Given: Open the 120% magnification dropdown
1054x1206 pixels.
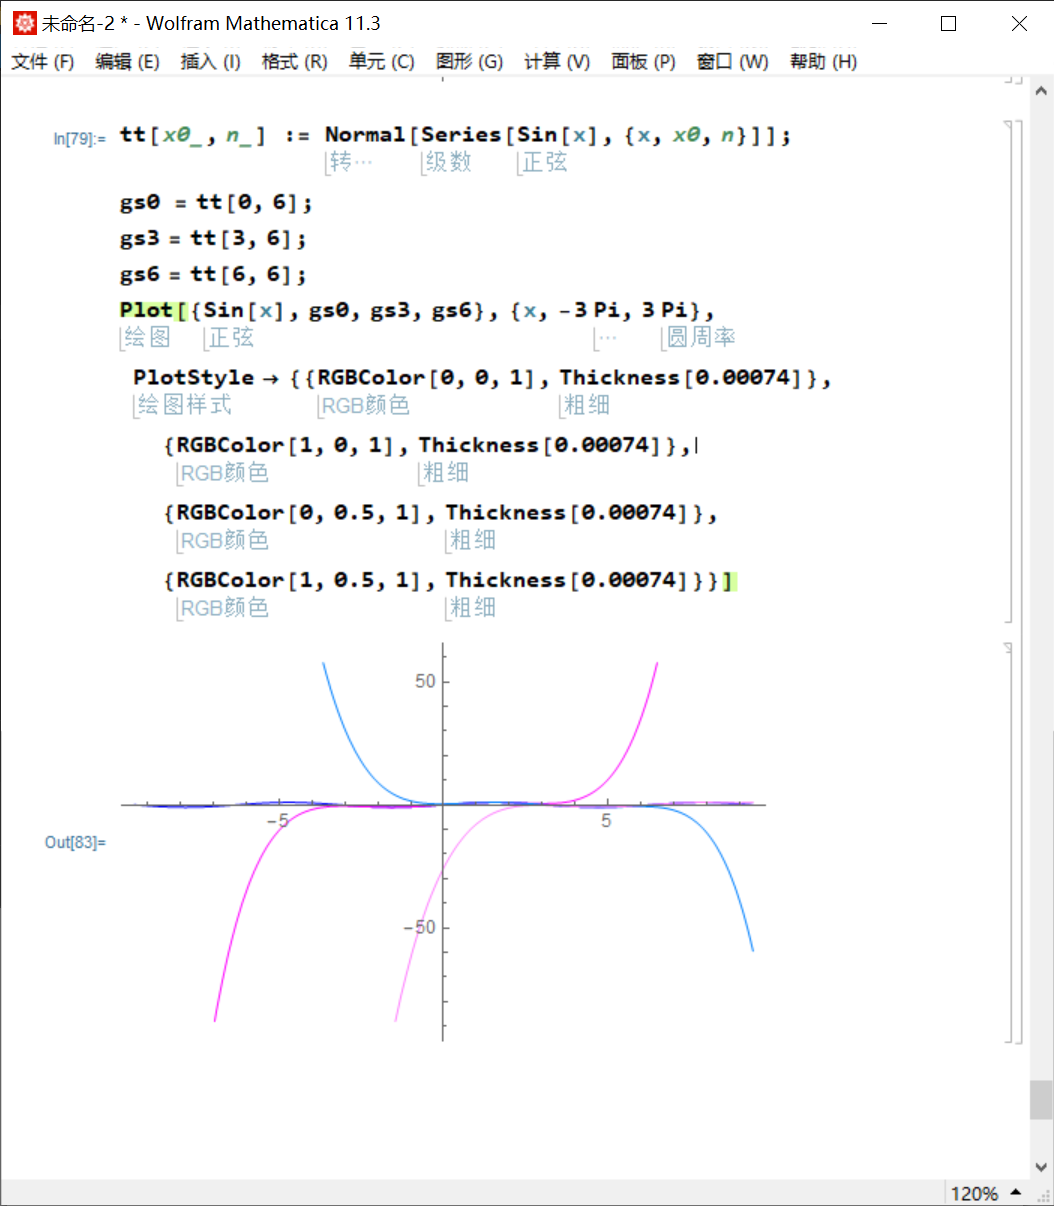Looking at the screenshot, I should coord(986,1194).
